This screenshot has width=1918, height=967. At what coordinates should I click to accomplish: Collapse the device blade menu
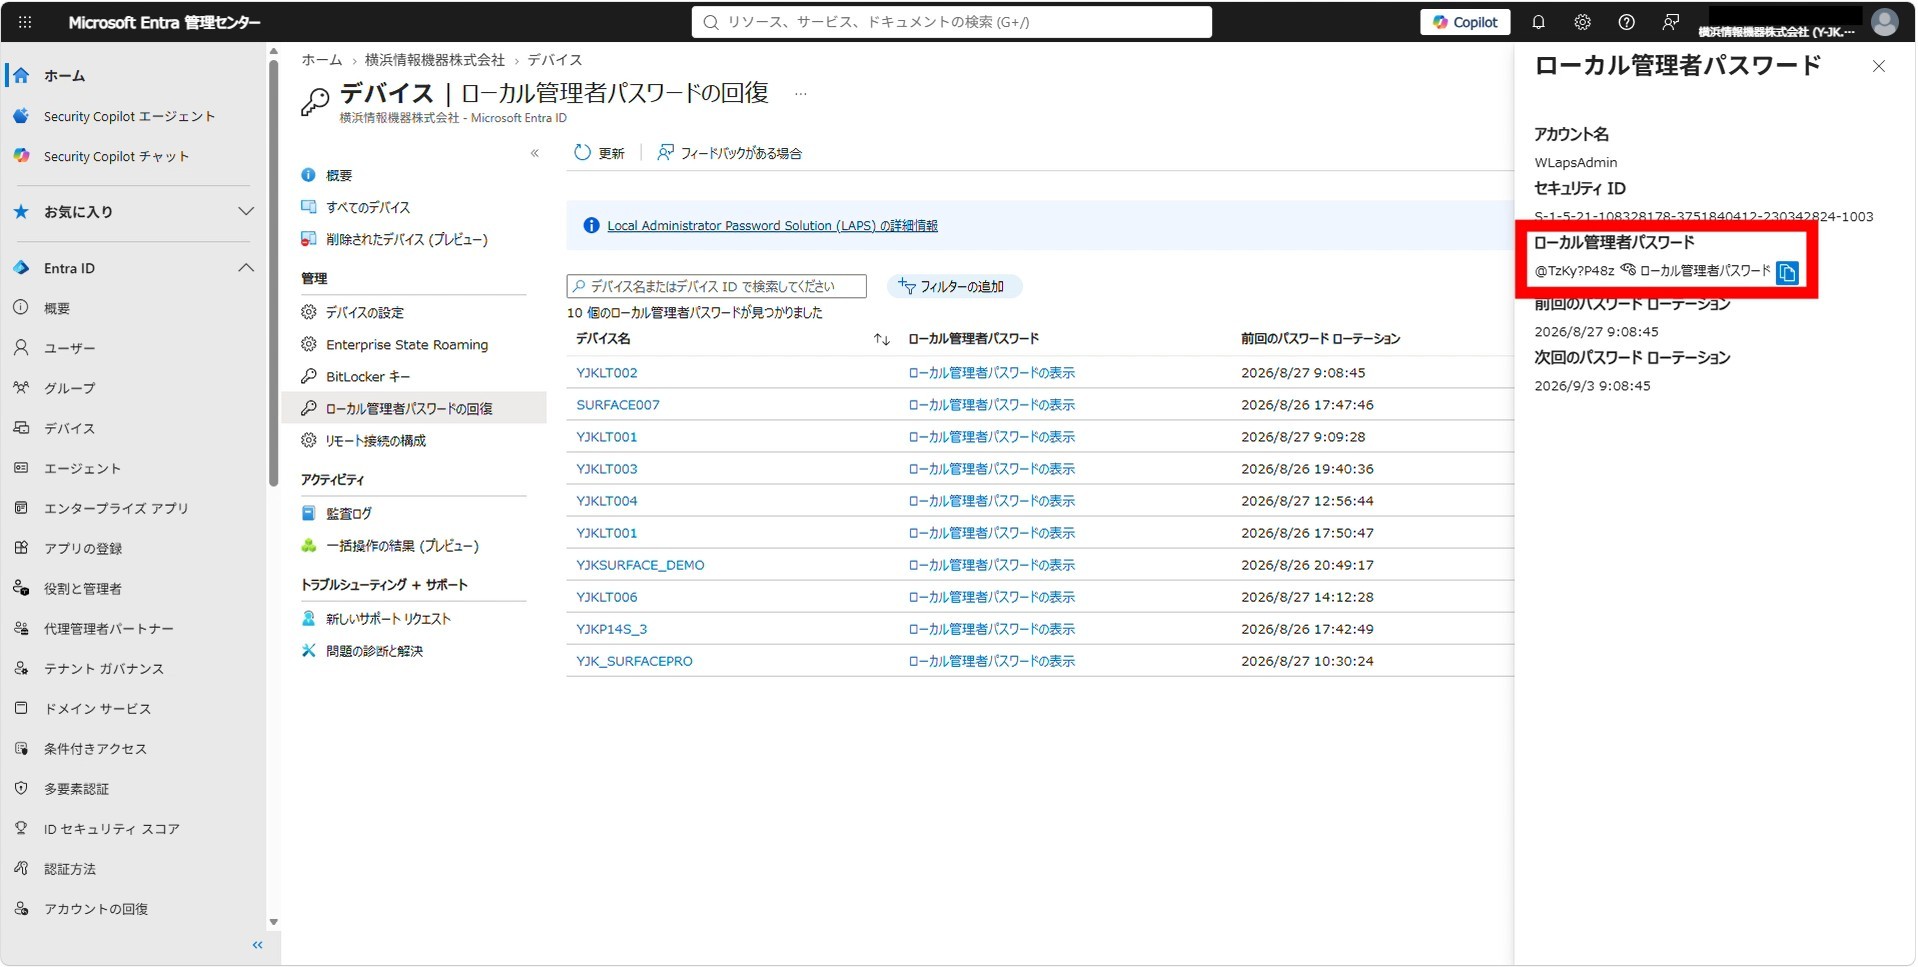coord(535,153)
